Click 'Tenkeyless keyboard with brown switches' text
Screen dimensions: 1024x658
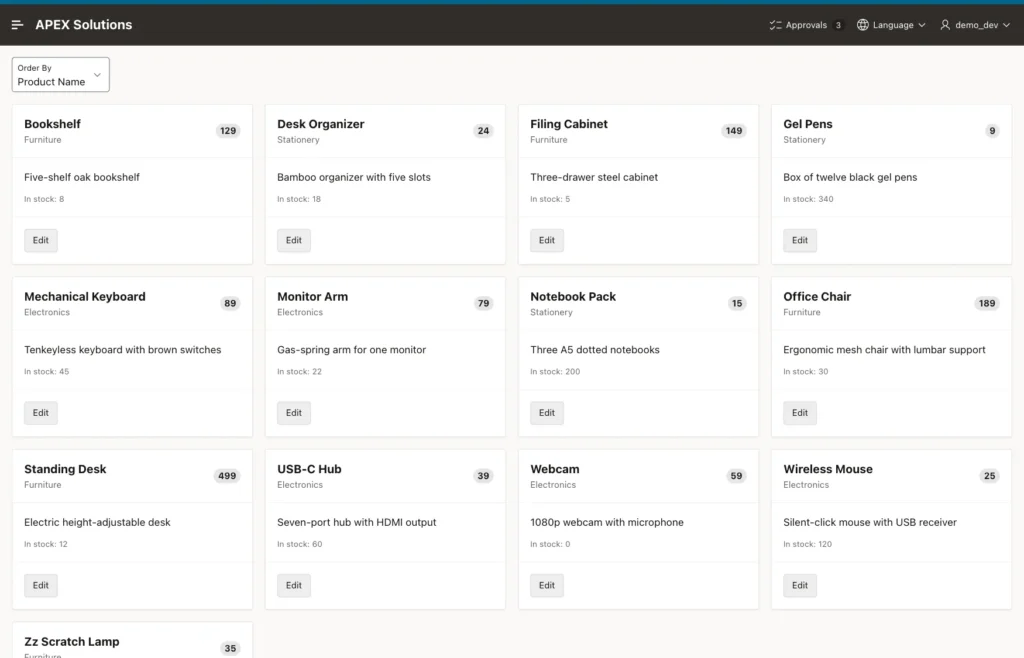click(123, 350)
